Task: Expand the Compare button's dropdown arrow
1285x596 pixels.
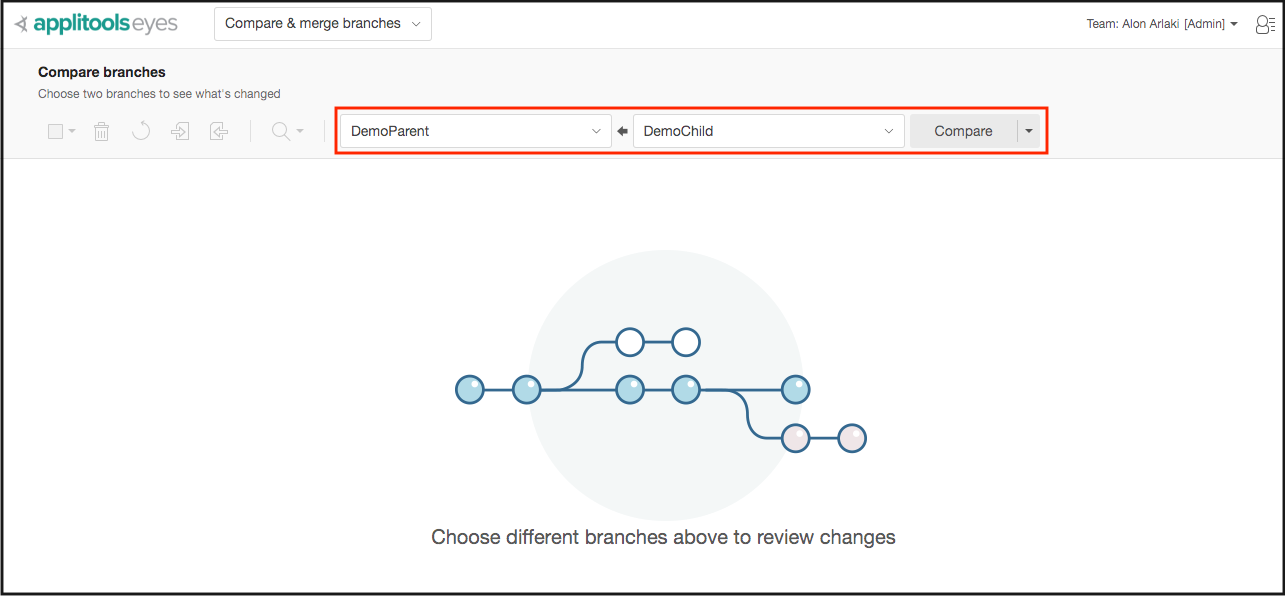Action: [x=1028, y=130]
